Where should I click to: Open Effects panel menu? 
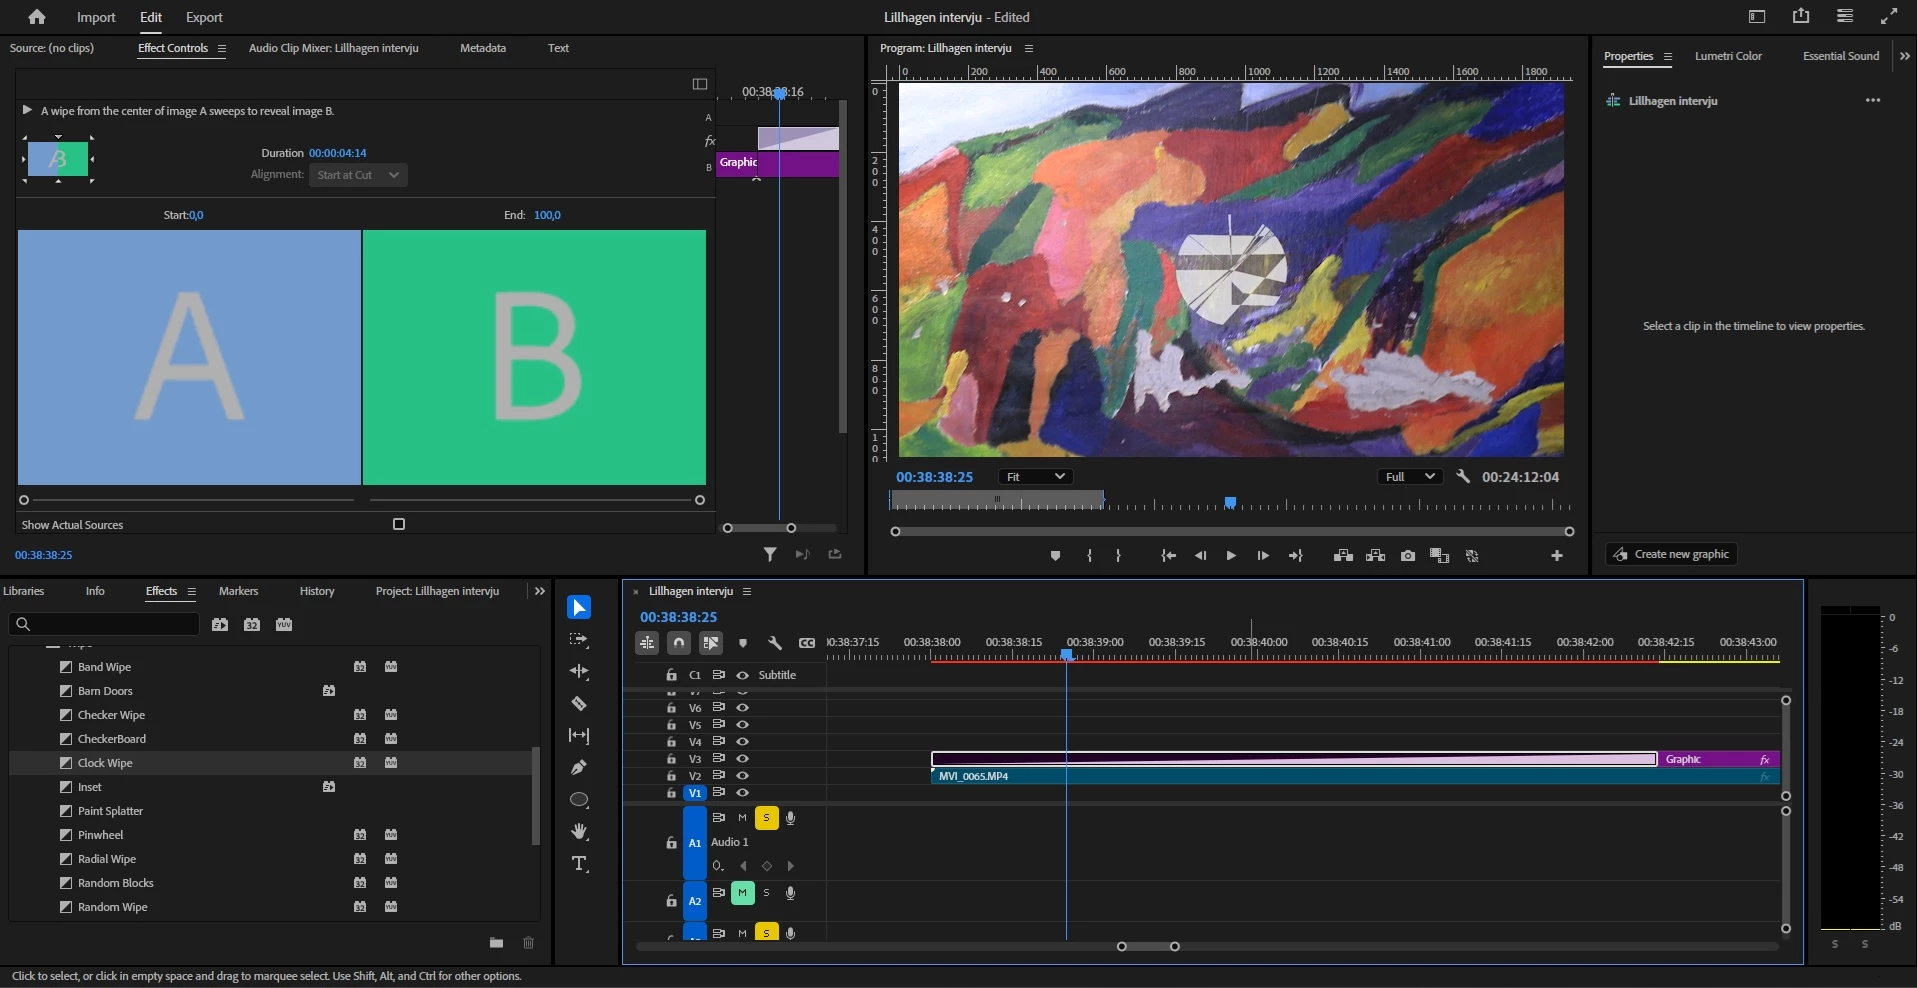(x=192, y=591)
